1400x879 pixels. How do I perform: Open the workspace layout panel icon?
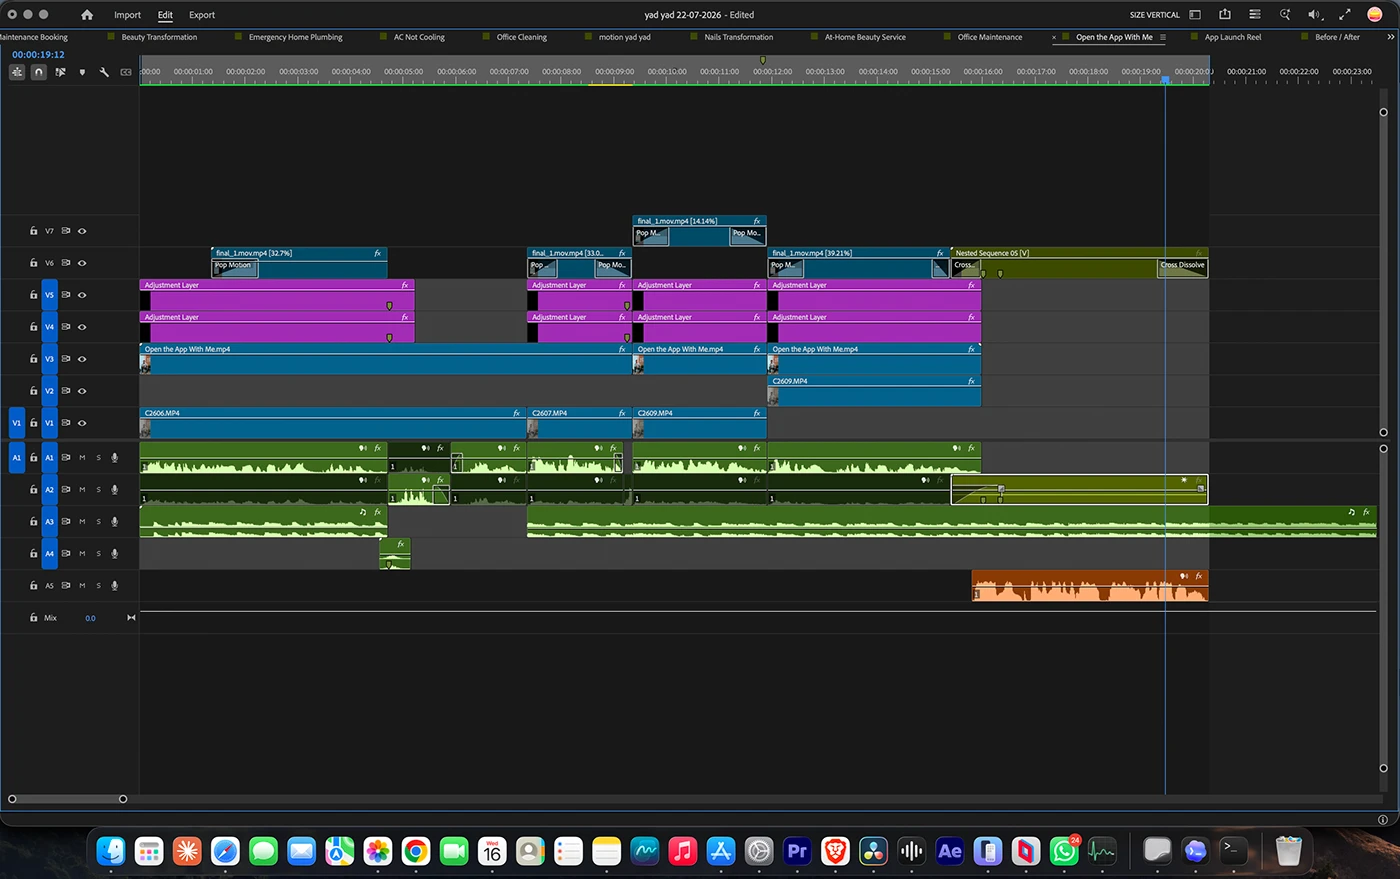(1195, 15)
